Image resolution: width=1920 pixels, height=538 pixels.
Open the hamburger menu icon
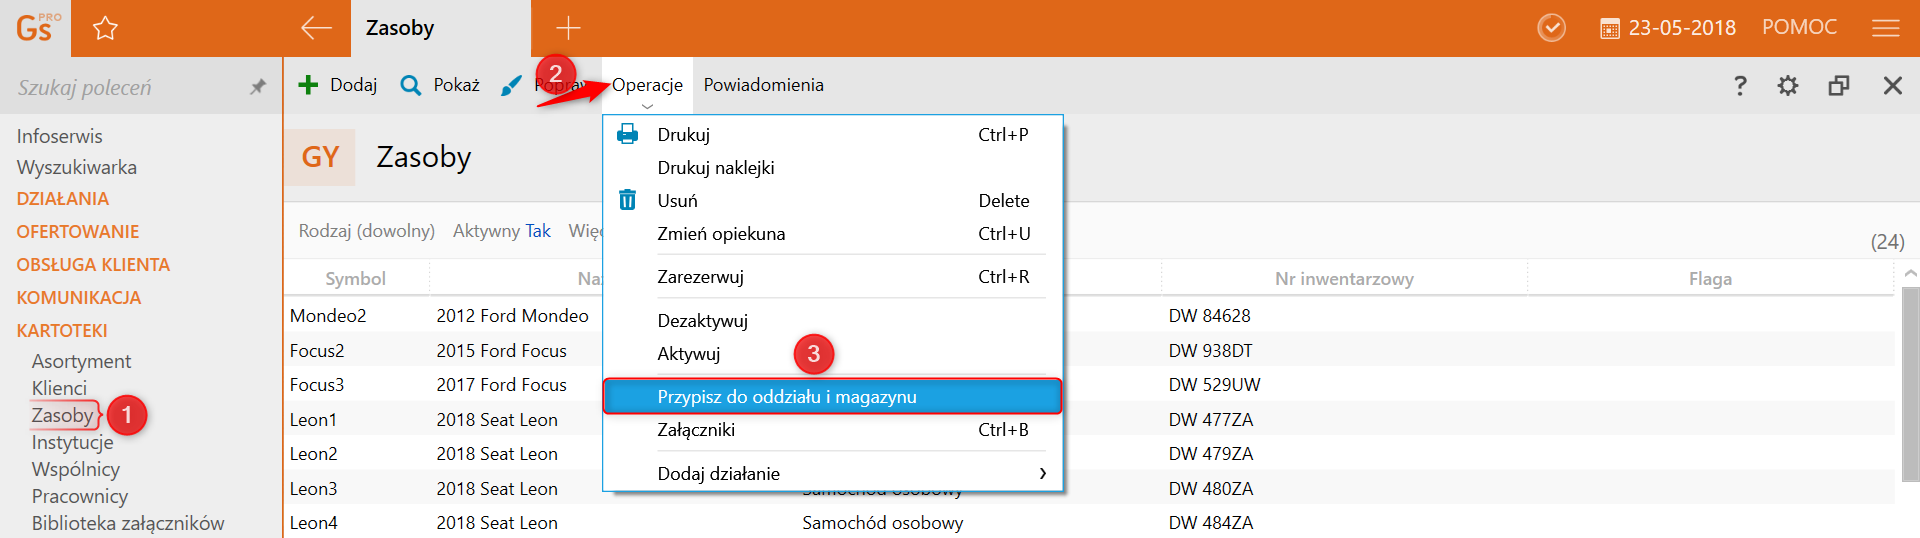1886,28
